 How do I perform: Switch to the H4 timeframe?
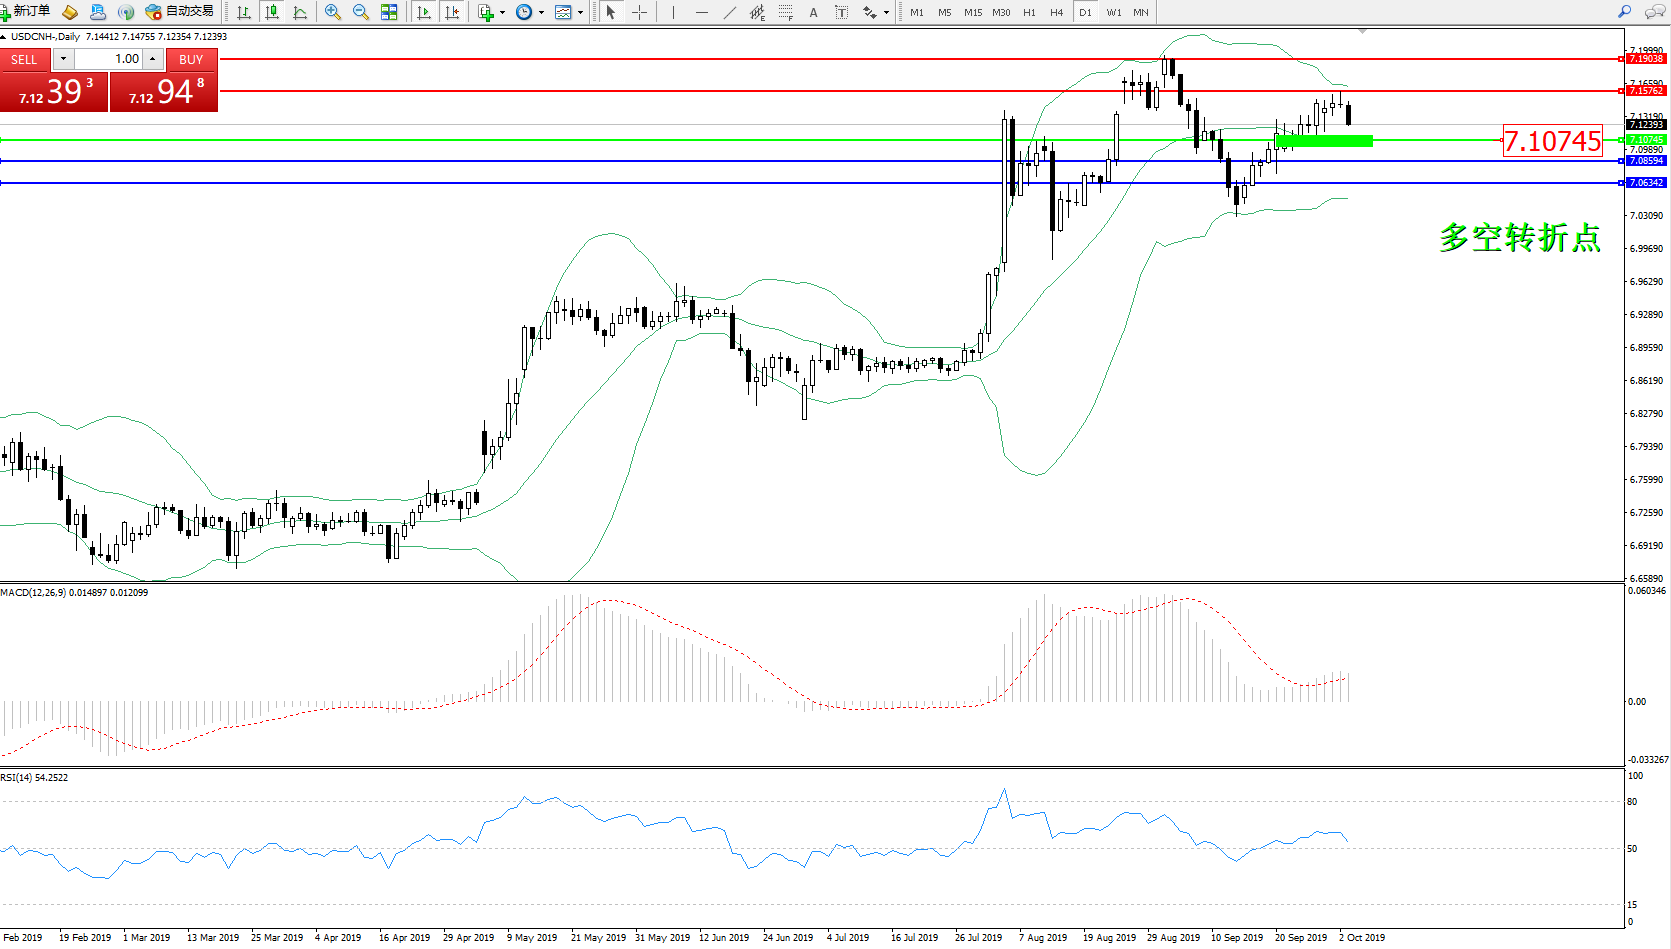click(1057, 12)
